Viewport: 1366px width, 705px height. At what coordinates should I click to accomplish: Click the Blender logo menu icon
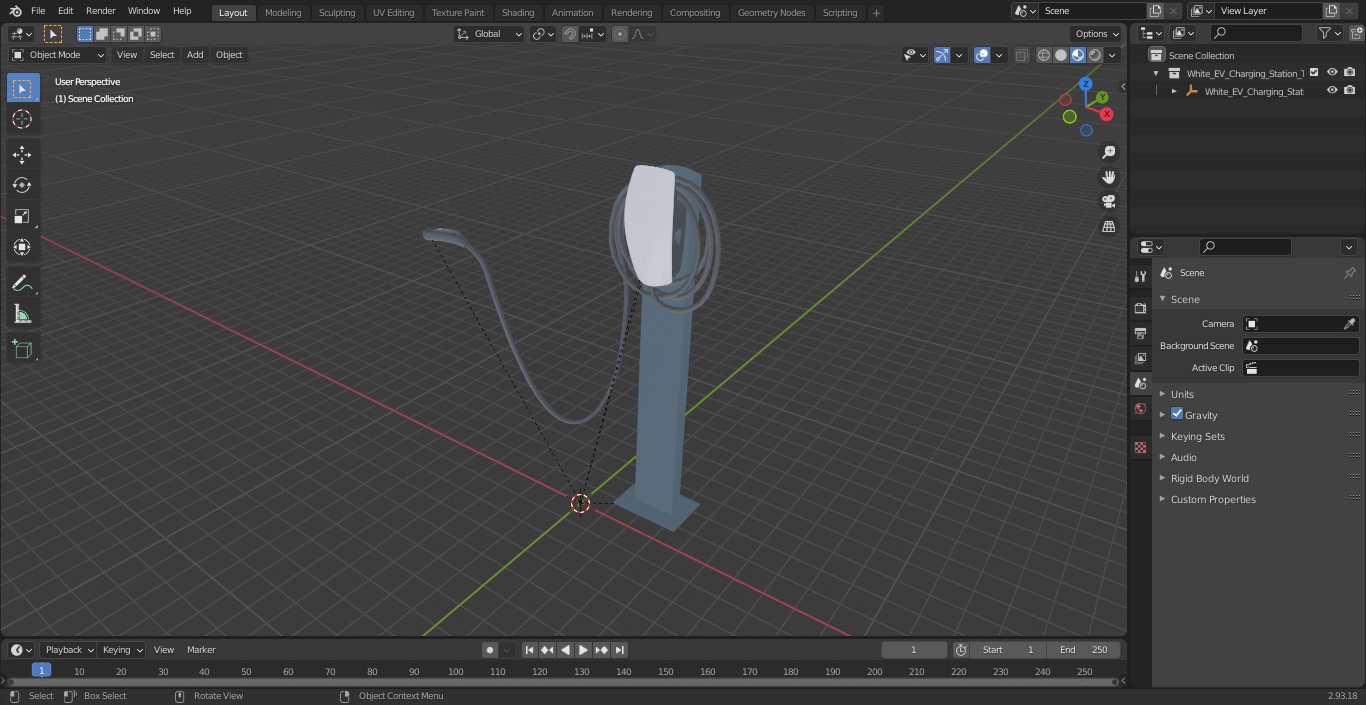15,11
